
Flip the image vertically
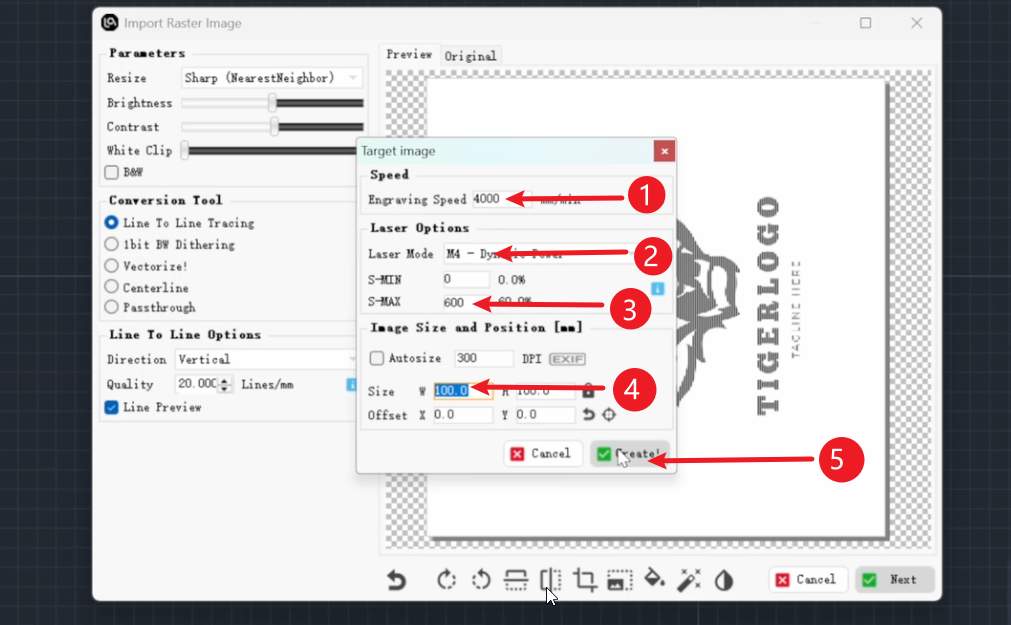coord(515,580)
